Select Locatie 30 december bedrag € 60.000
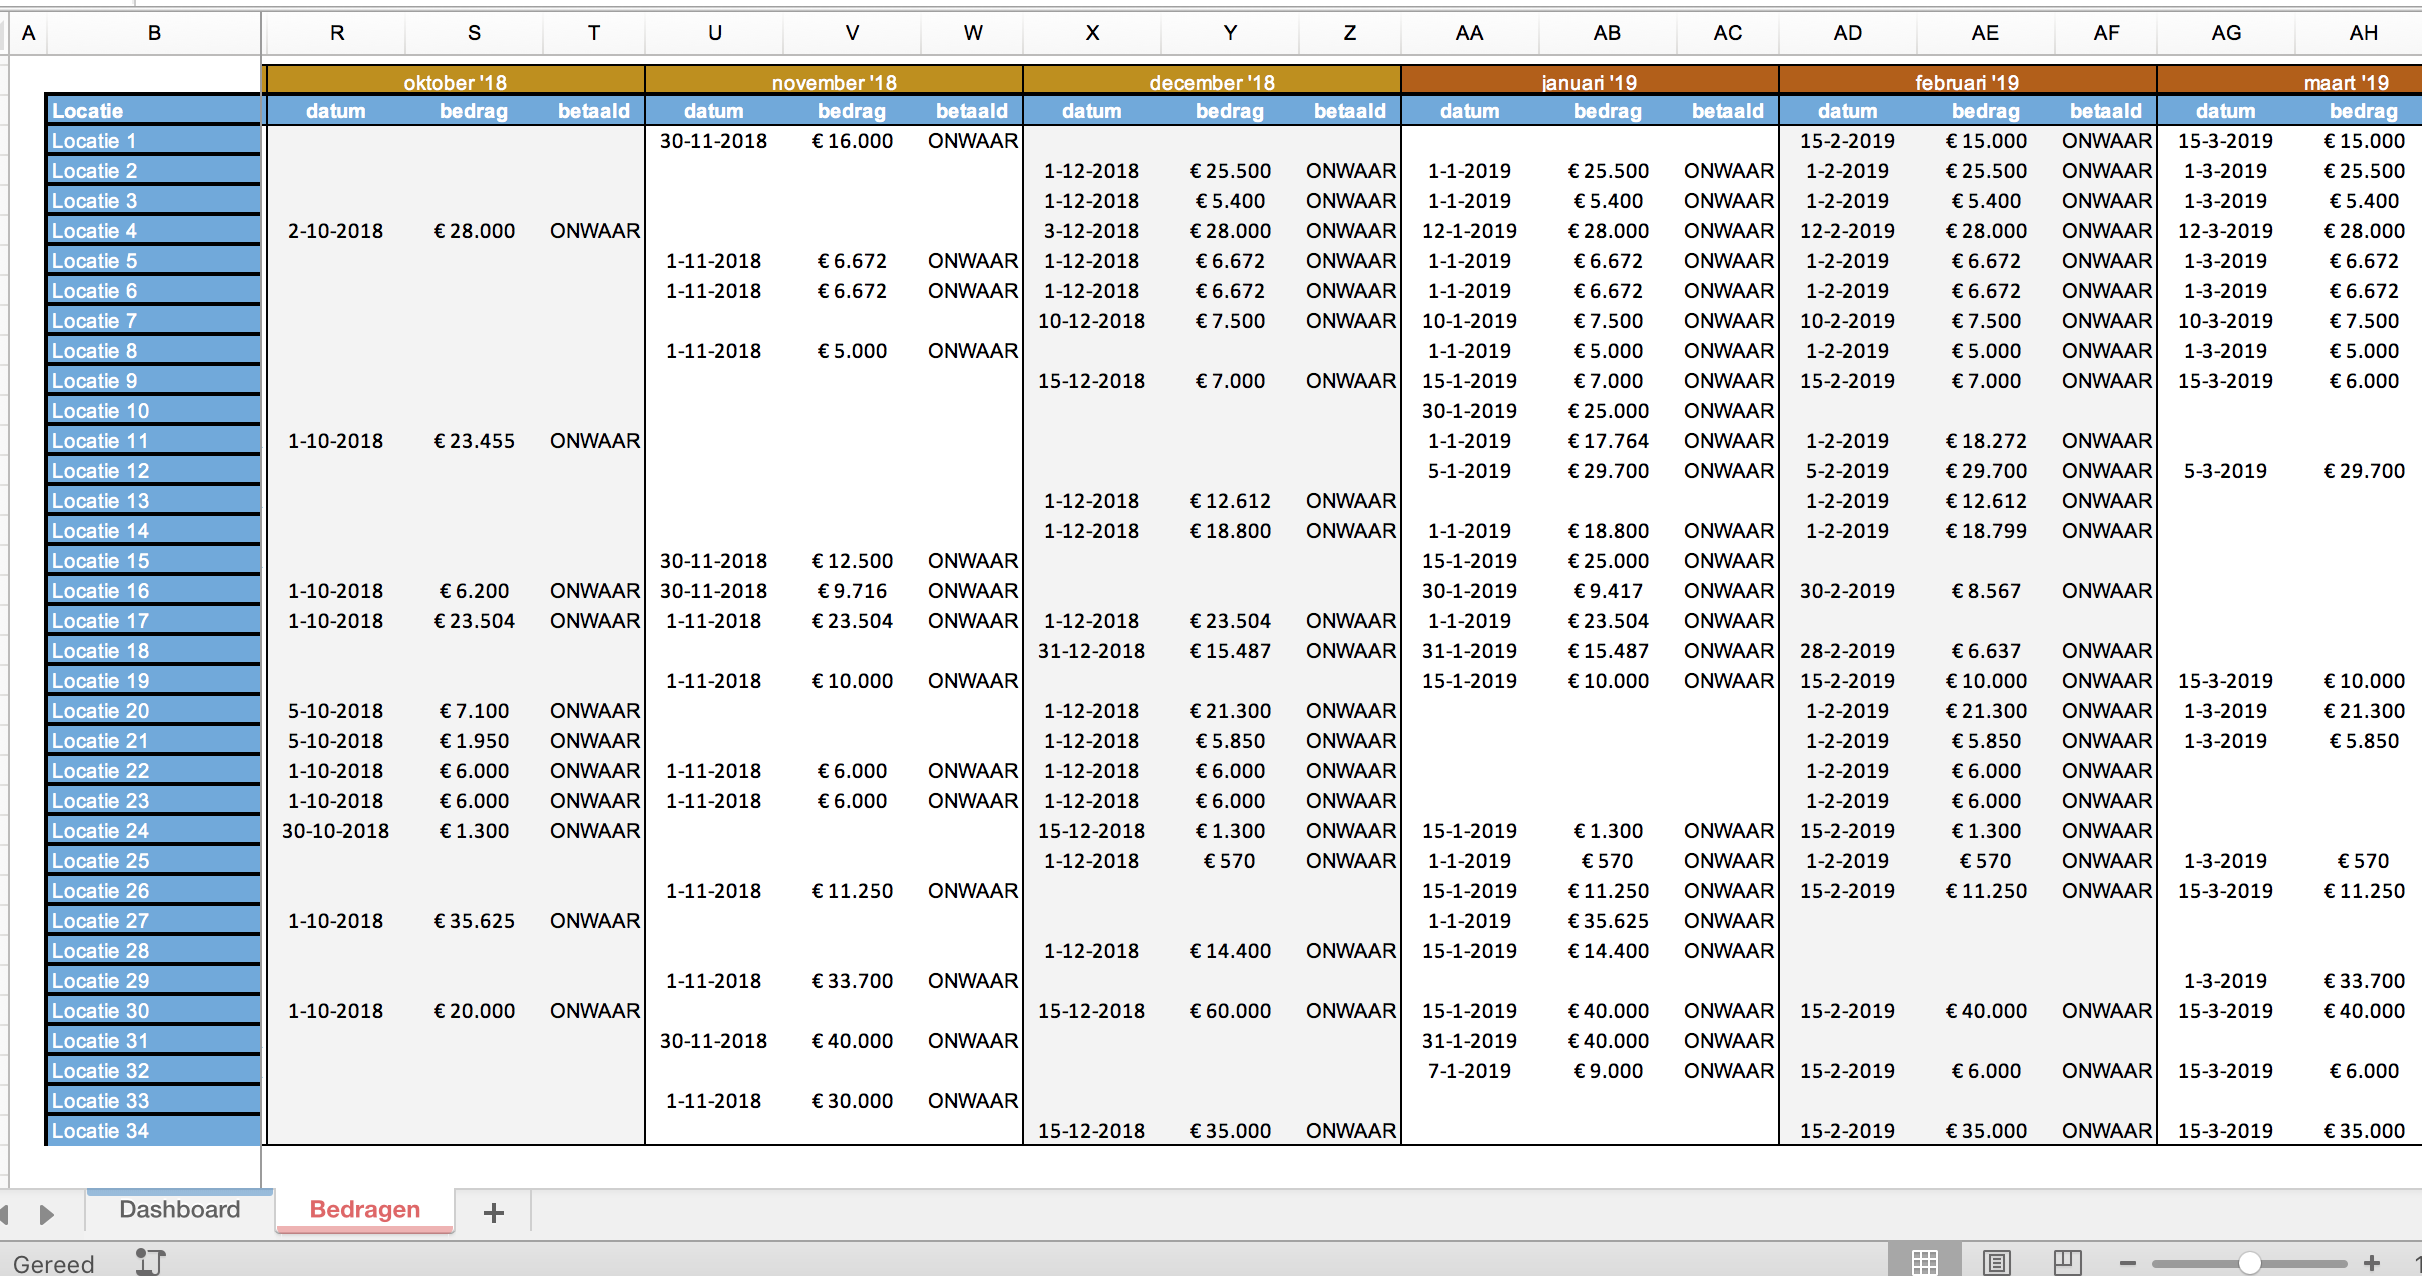This screenshot has height=1276, width=2422. tap(1230, 1011)
